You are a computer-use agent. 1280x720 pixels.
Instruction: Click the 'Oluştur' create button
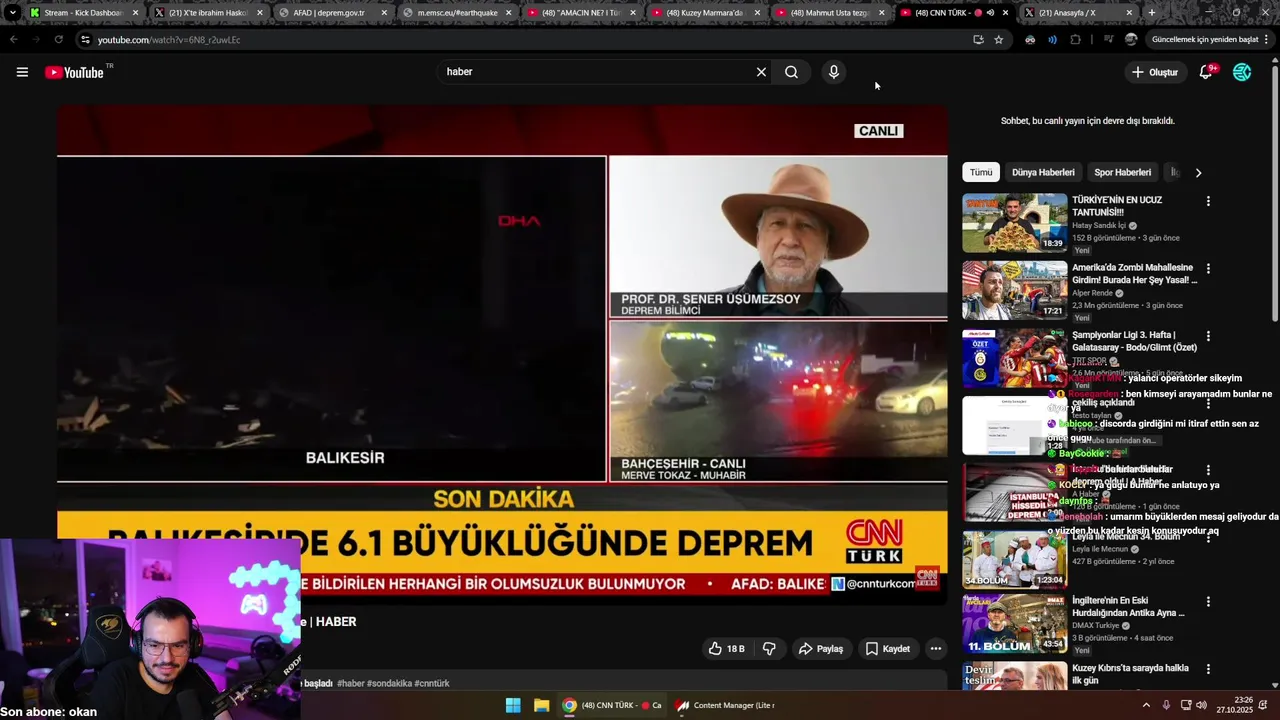1154,72
